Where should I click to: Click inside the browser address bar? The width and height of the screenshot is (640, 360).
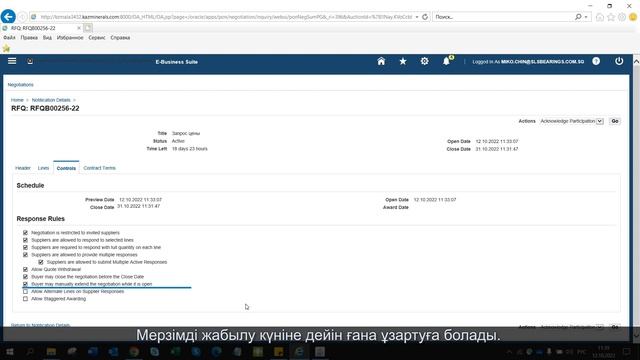[227, 17]
